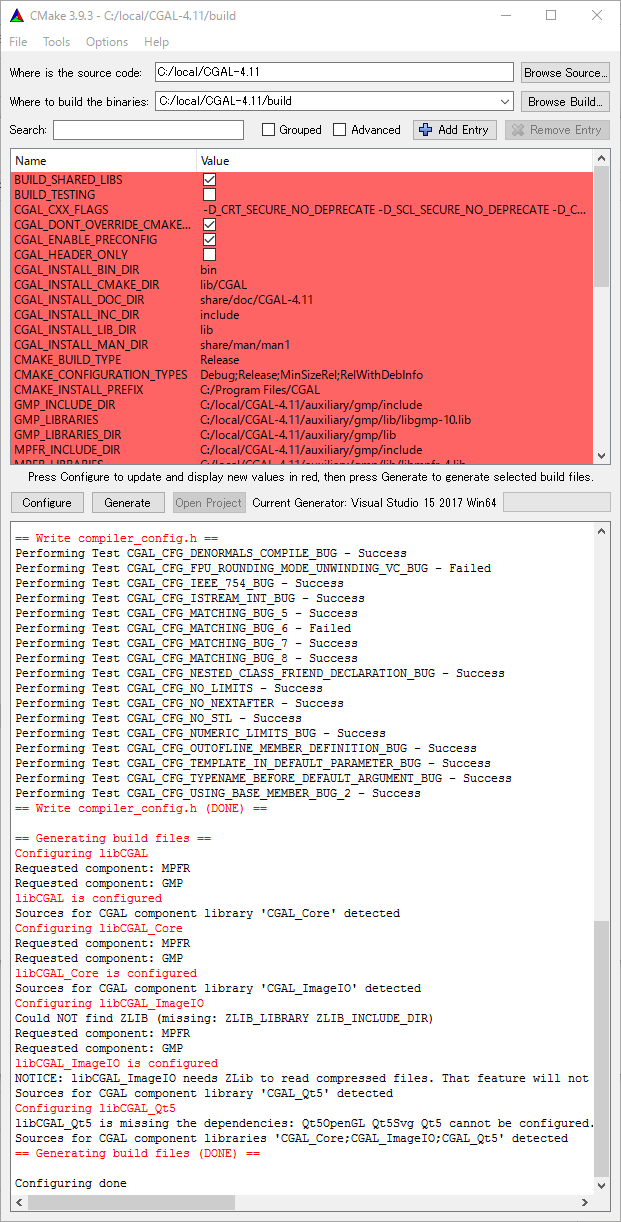Click the Generate button

(128, 502)
